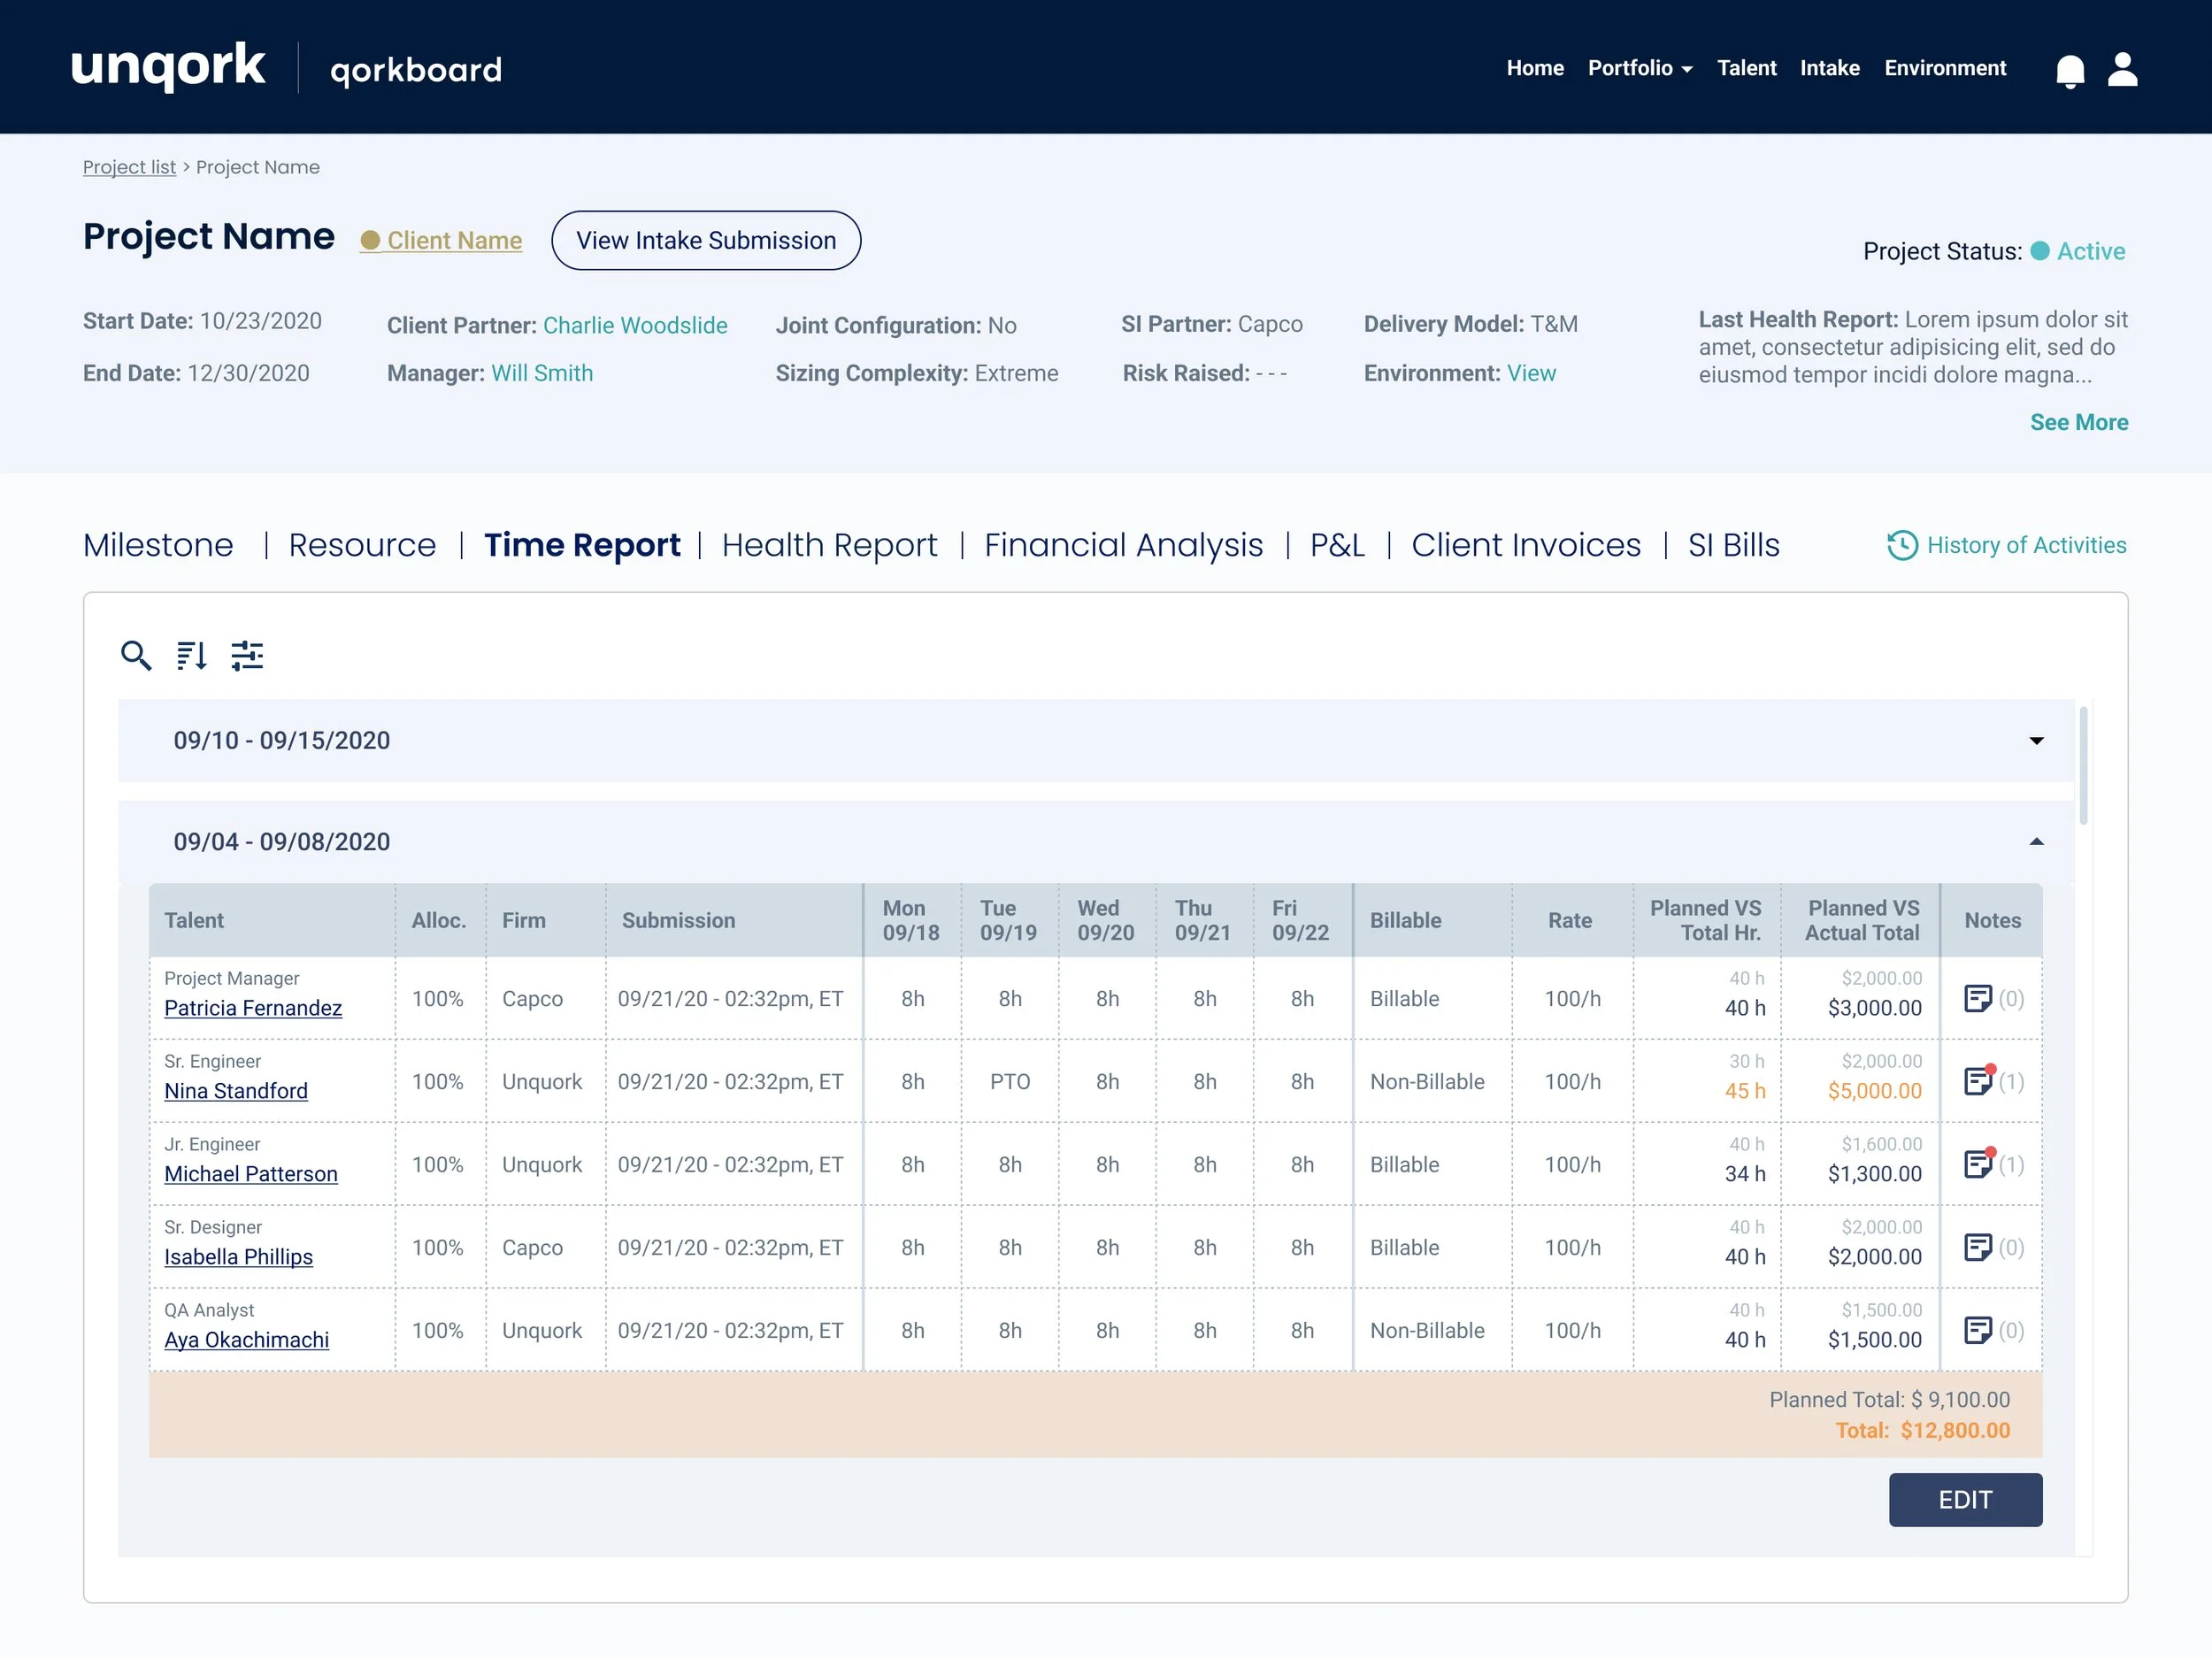Click the sort descending icon
Image resolution: width=2212 pixels, height=1659 pixels.
[x=191, y=655]
